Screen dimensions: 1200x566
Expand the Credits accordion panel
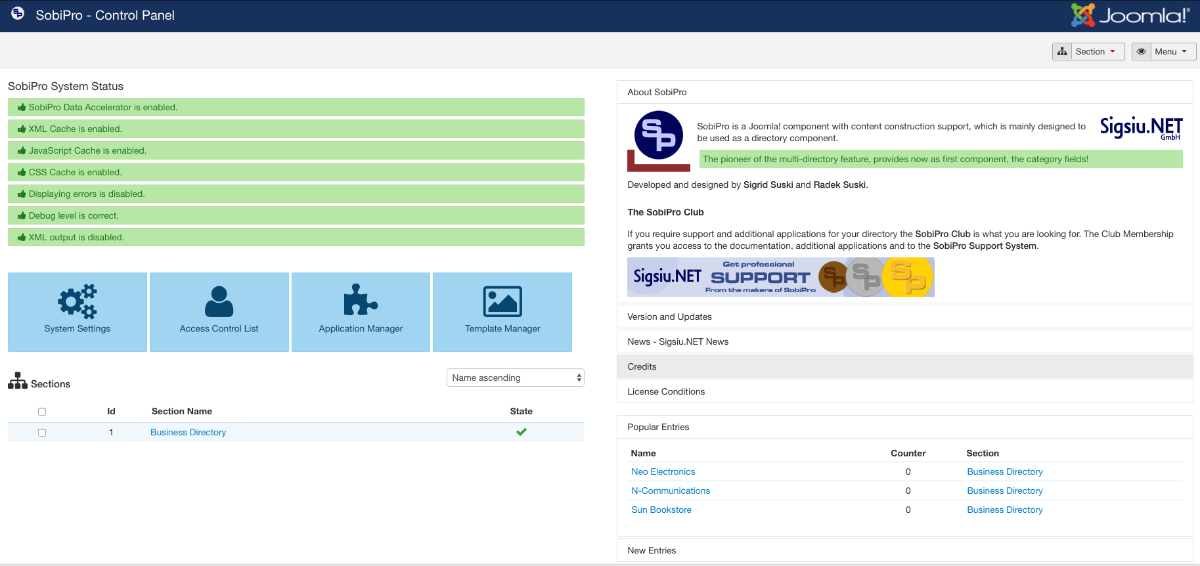click(642, 367)
